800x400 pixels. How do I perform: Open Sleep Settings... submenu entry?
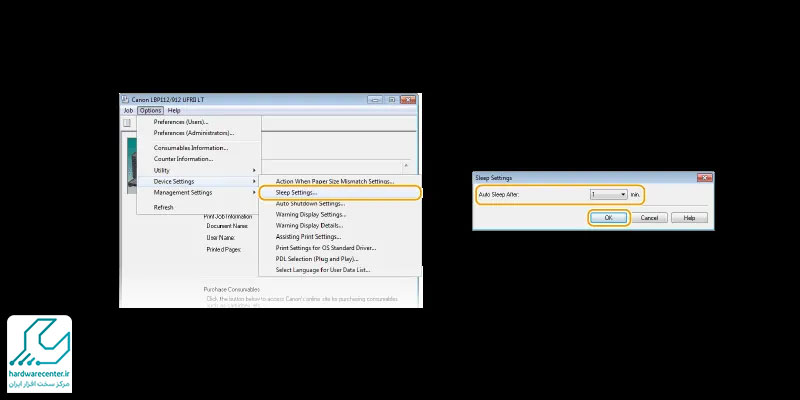click(x=340, y=193)
